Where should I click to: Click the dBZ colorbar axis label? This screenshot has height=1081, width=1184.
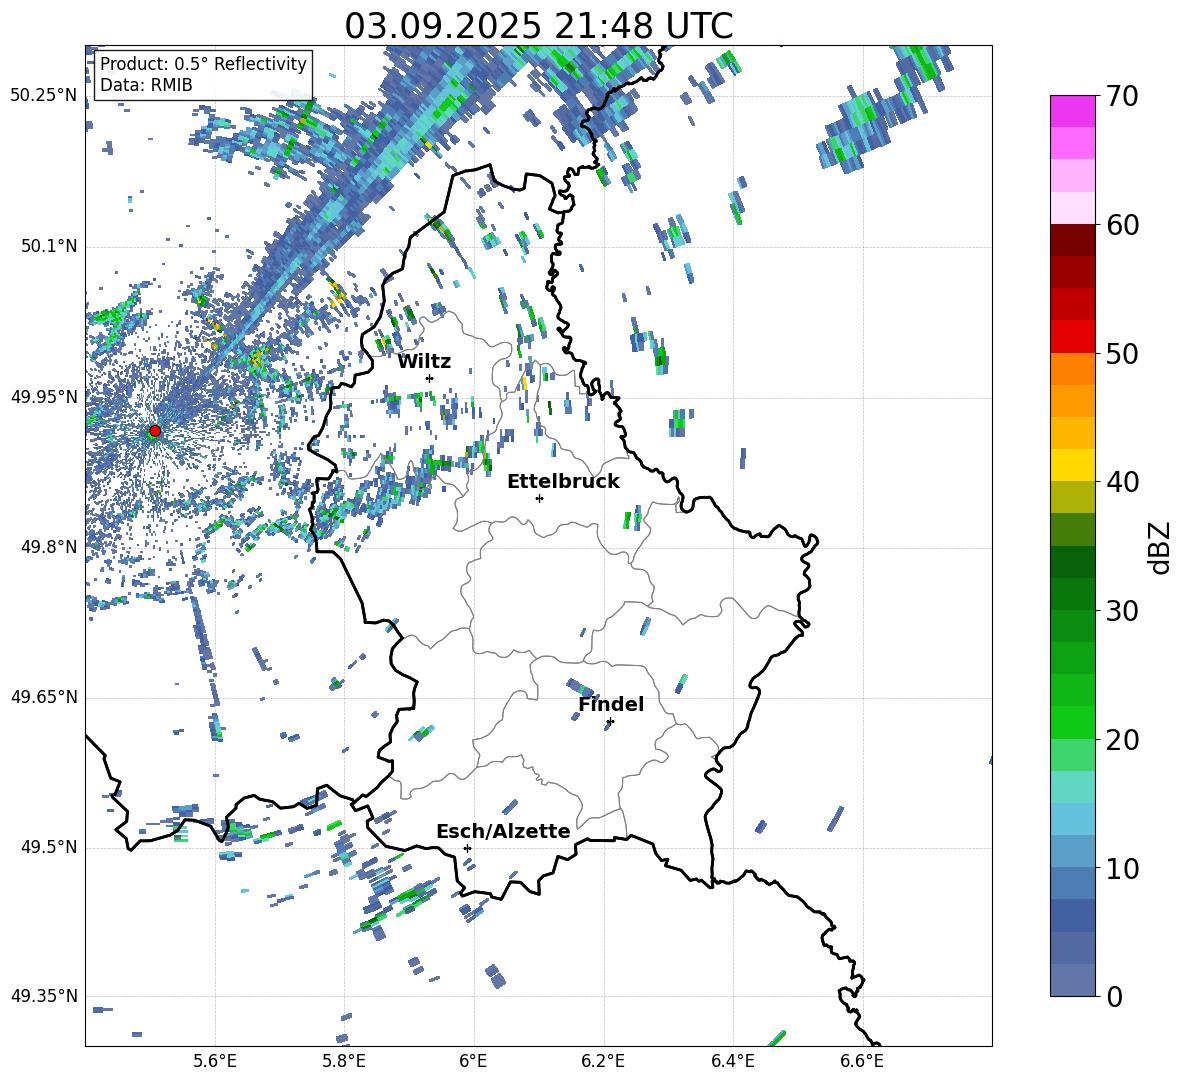click(1161, 547)
